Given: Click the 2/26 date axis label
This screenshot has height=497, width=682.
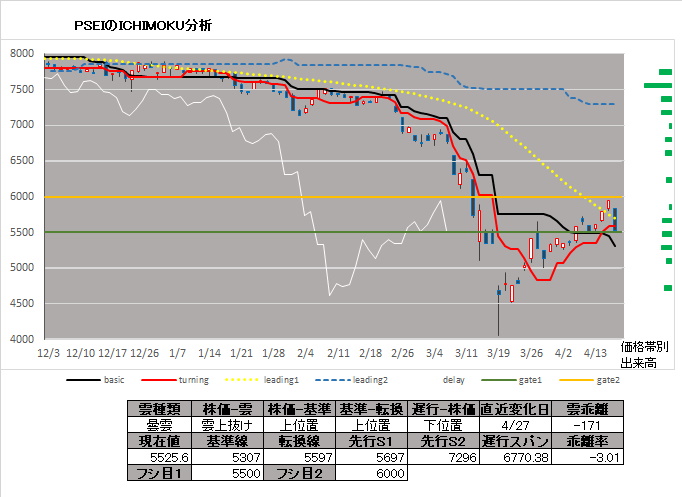Looking at the screenshot, I should tap(402, 353).
